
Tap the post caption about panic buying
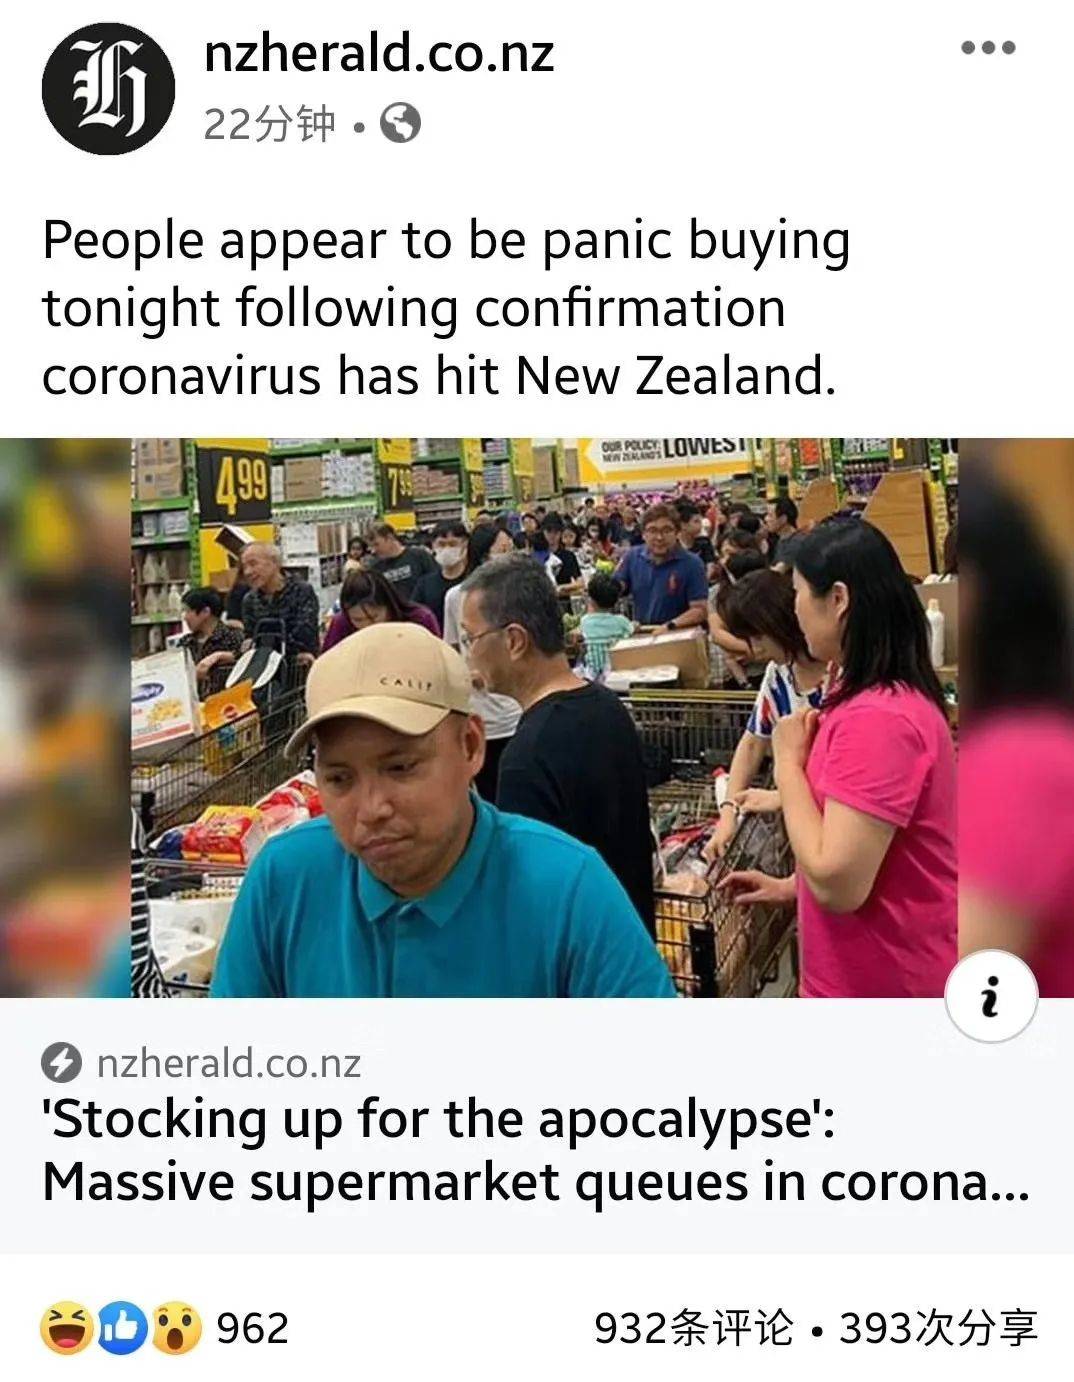[446, 307]
